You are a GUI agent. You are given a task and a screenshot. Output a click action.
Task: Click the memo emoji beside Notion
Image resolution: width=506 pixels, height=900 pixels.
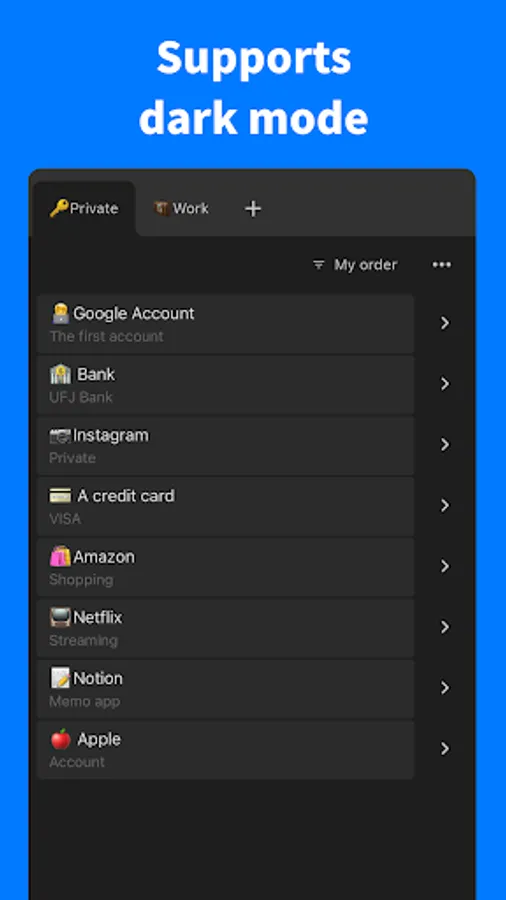click(x=60, y=678)
